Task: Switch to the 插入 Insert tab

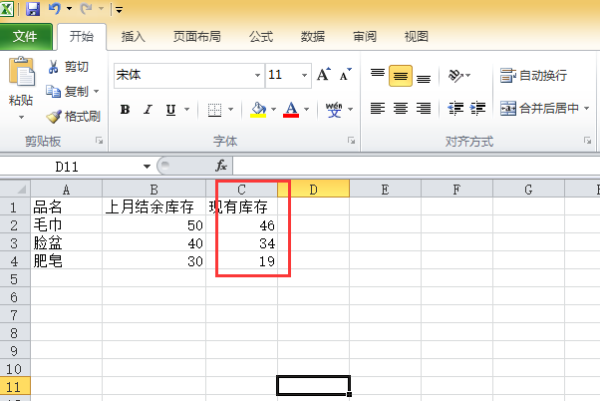Action: pyautogui.click(x=133, y=37)
